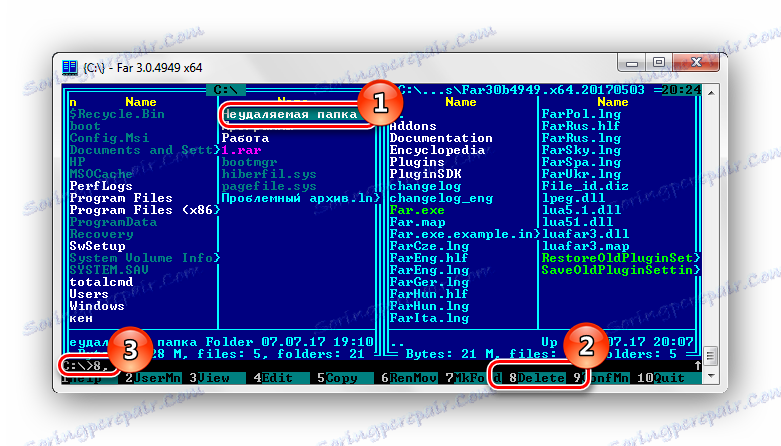The image size is (781, 446).
Task: Select the Windows folder
Action: click(97, 305)
